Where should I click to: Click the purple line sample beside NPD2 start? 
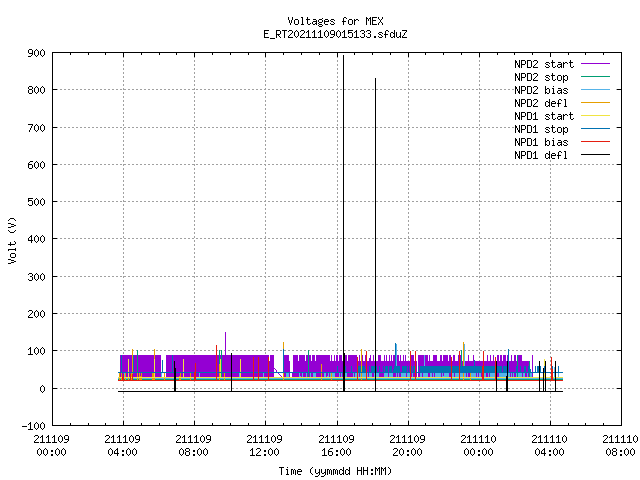click(596, 64)
